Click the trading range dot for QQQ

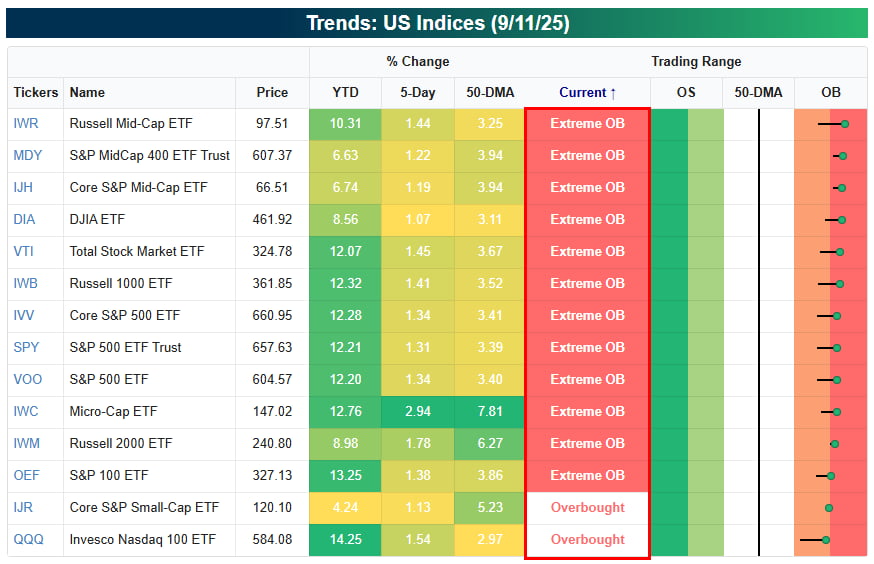click(825, 540)
